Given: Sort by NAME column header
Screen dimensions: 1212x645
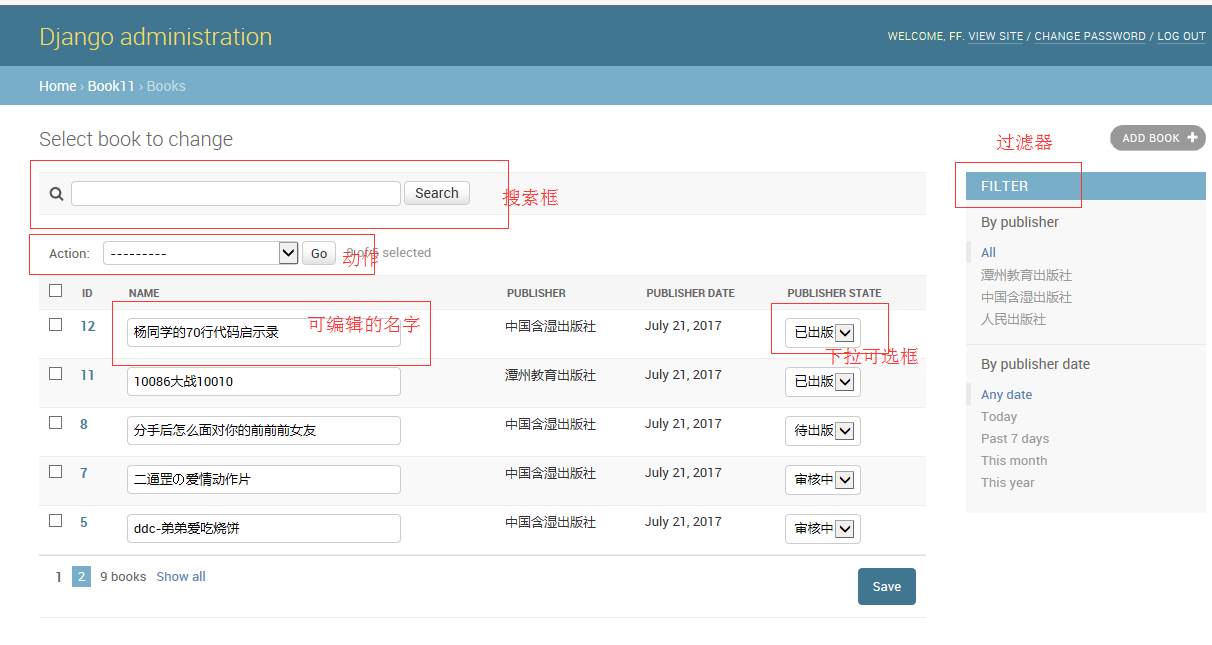Looking at the screenshot, I should click(x=144, y=293).
